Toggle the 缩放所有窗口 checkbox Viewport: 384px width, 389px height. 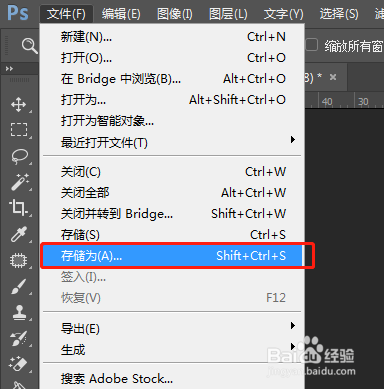click(312, 45)
